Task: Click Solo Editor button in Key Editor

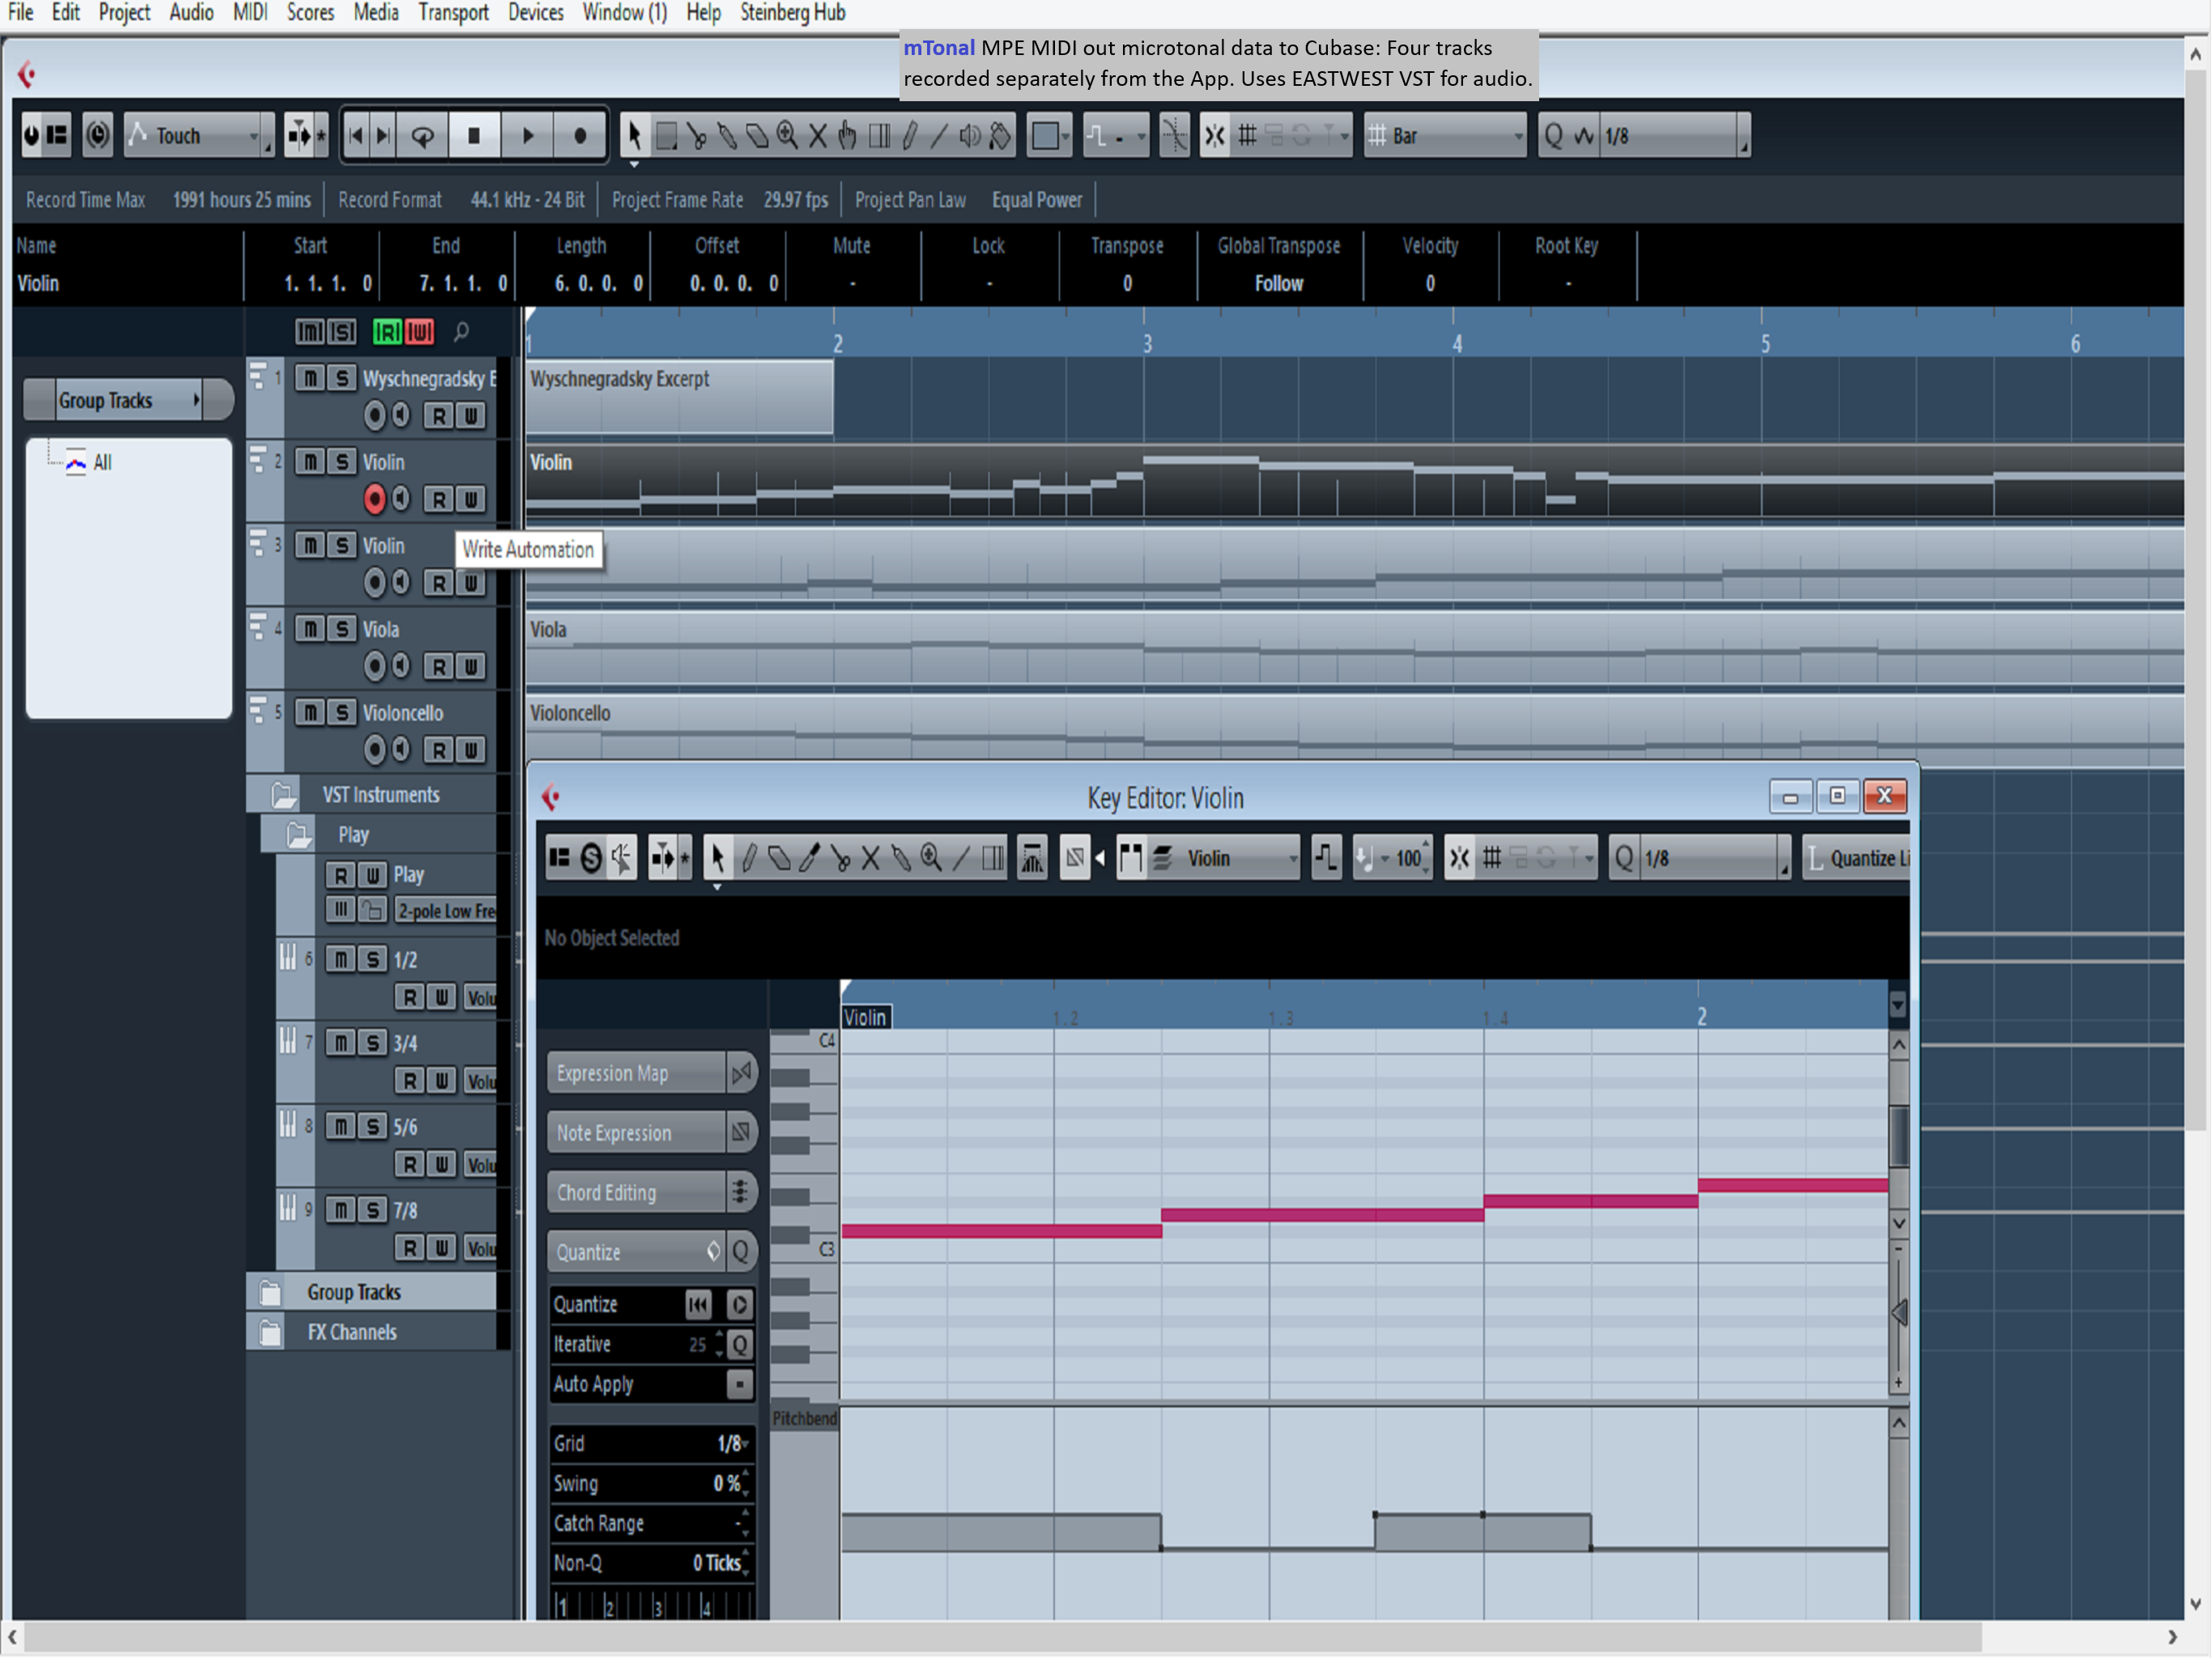Action: [591, 858]
